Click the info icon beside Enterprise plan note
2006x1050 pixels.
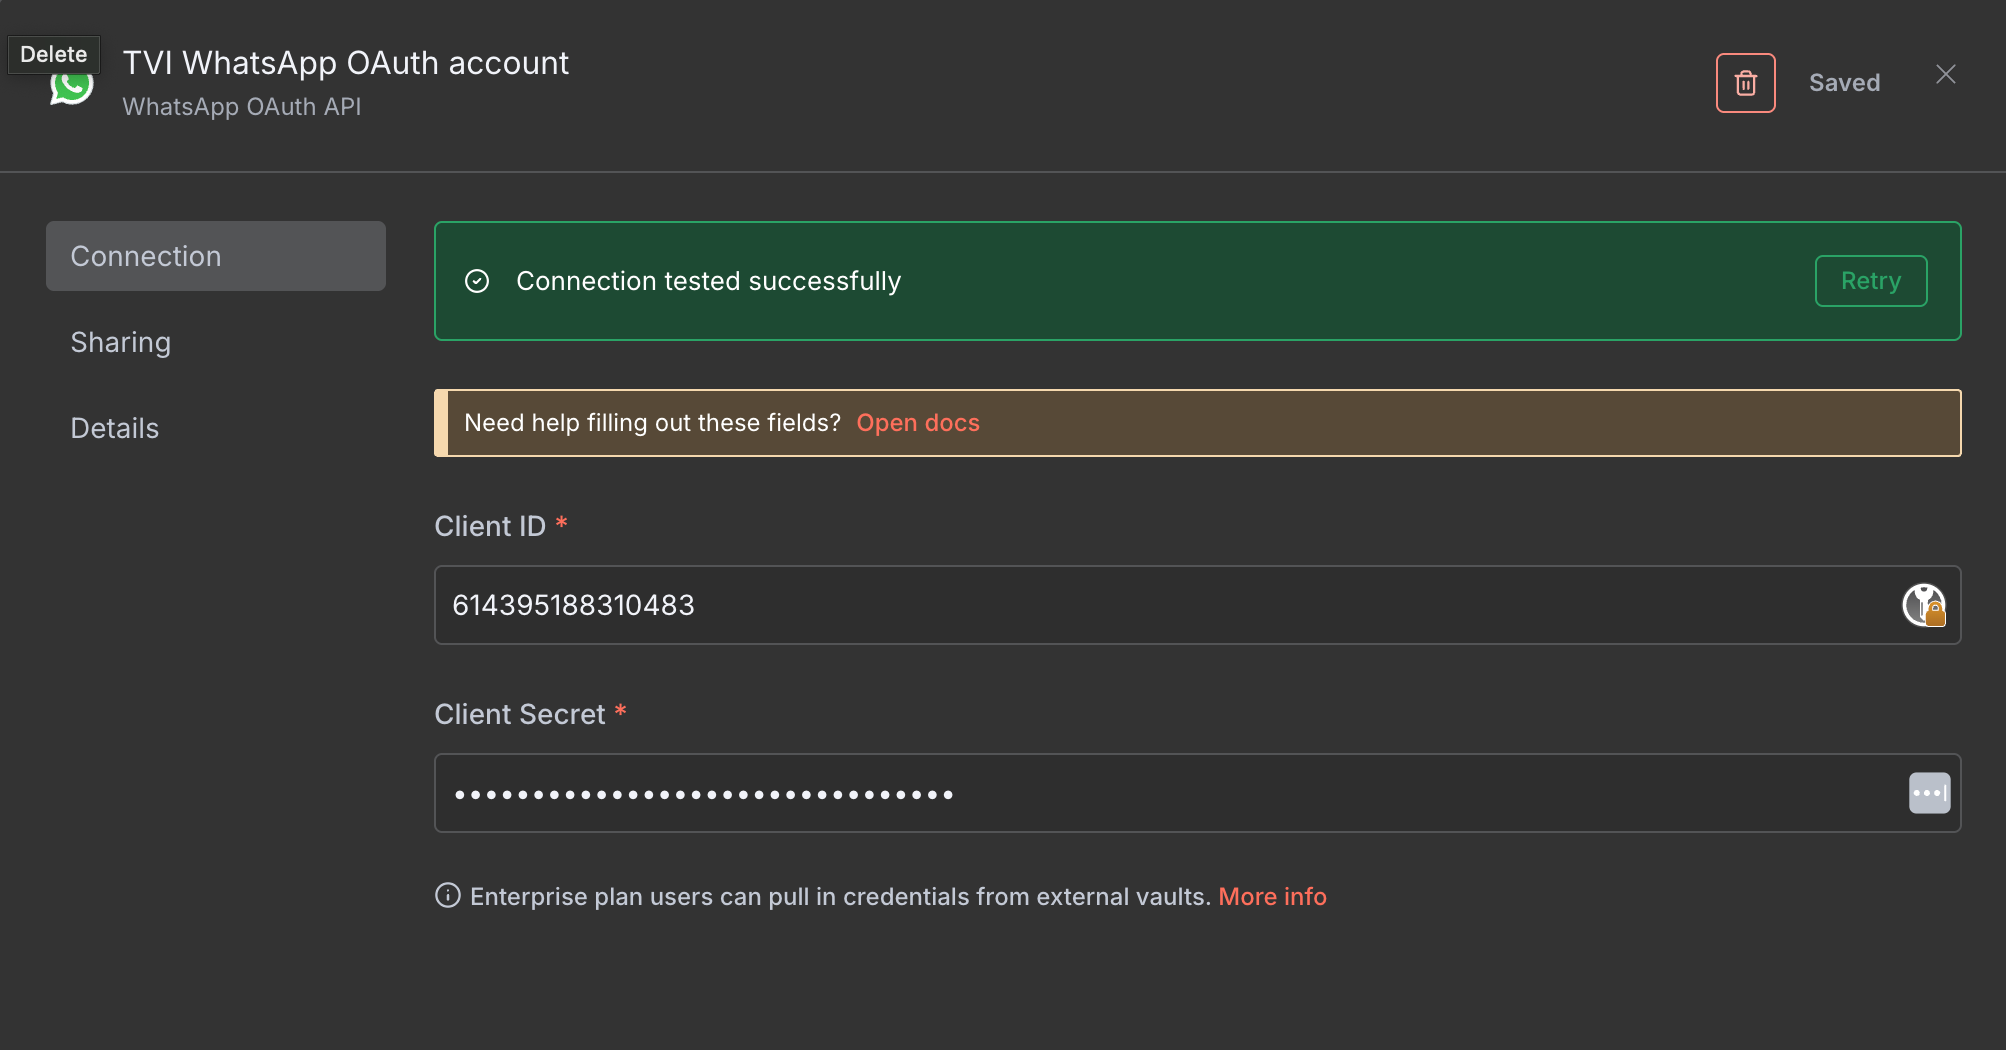pyautogui.click(x=448, y=895)
